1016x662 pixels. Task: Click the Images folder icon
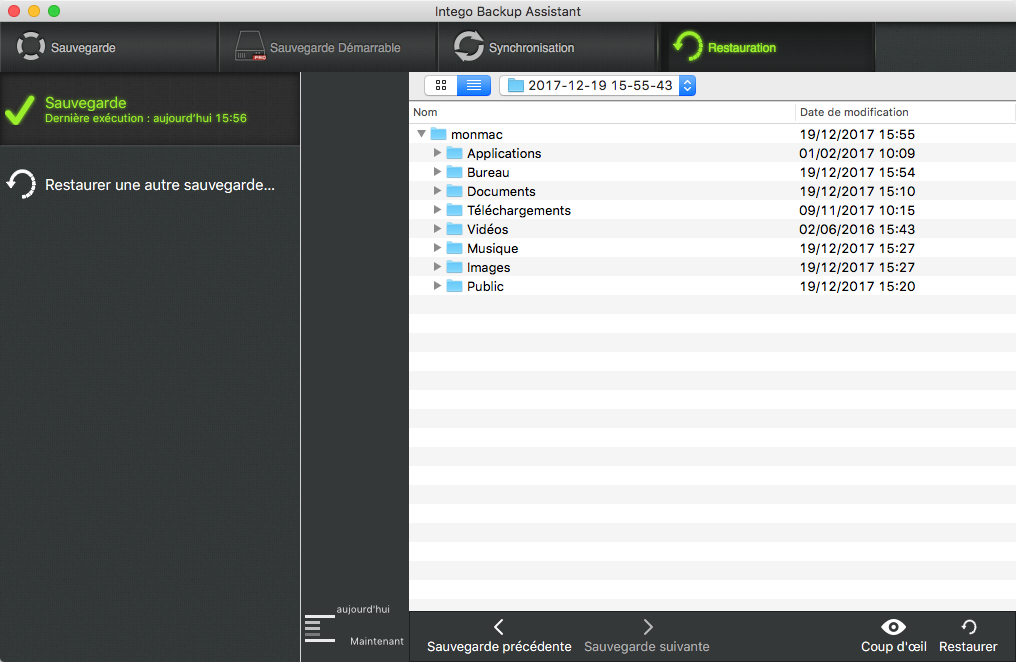point(455,267)
